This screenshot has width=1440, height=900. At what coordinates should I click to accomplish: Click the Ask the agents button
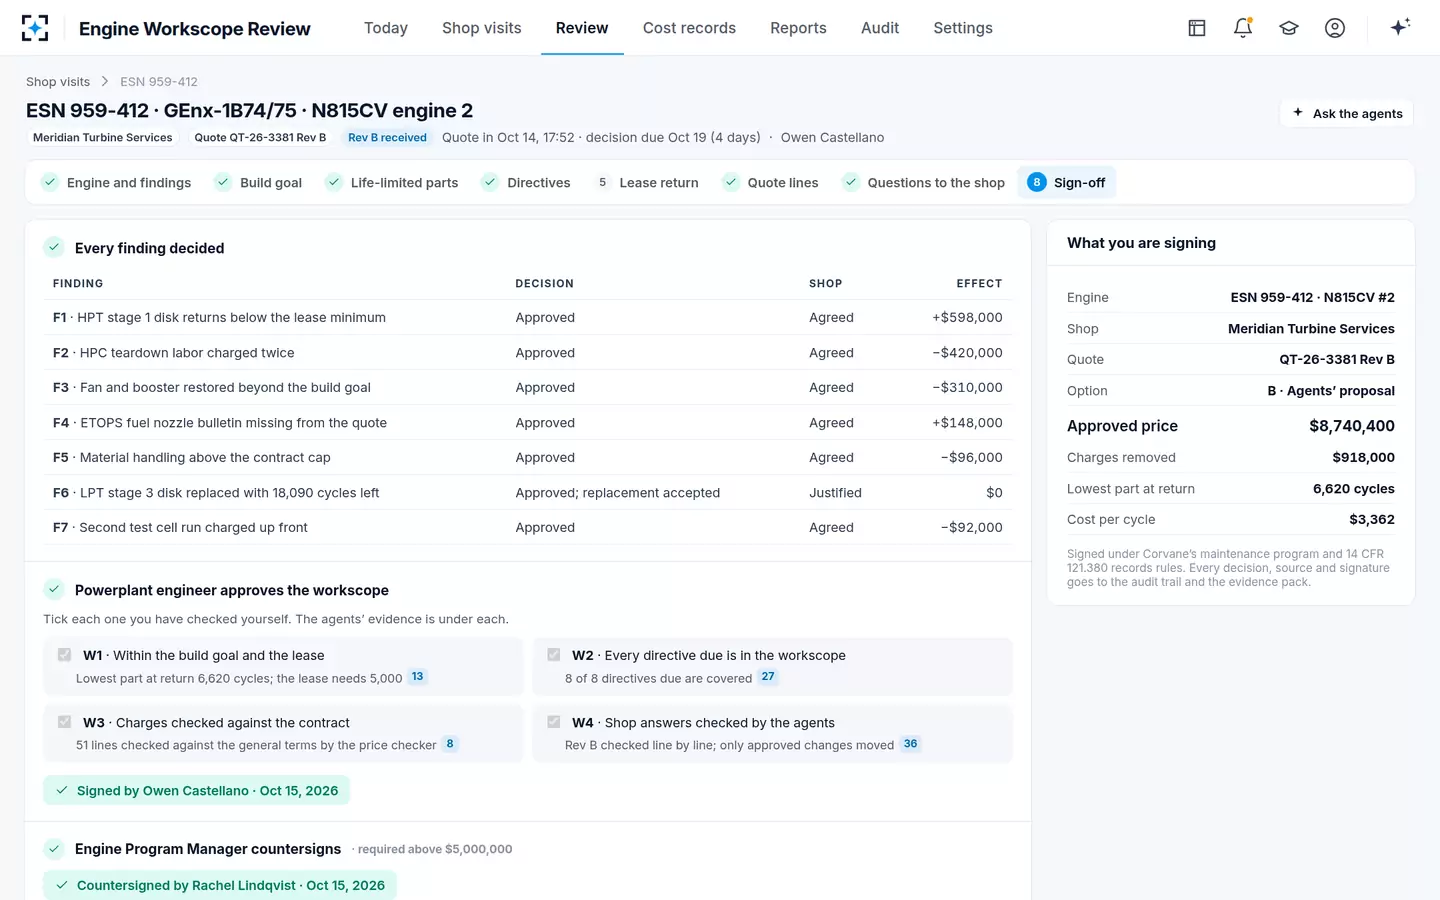pyautogui.click(x=1347, y=113)
